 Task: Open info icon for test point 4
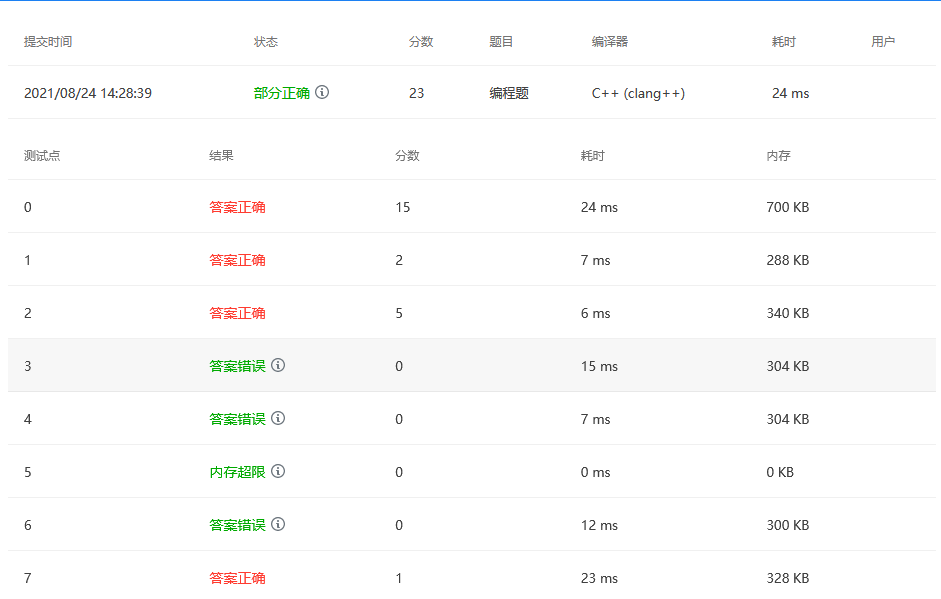(278, 418)
